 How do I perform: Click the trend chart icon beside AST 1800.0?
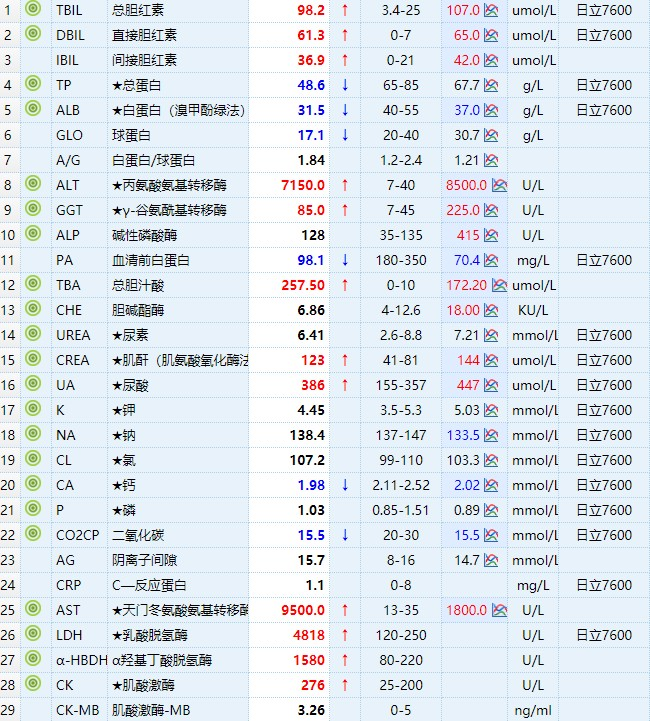click(499, 610)
